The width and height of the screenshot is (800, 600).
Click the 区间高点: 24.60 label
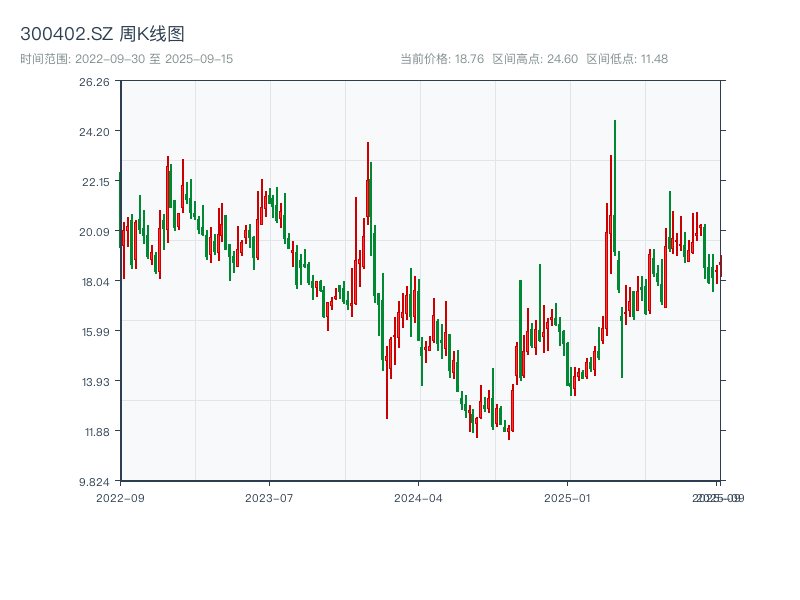535,59
